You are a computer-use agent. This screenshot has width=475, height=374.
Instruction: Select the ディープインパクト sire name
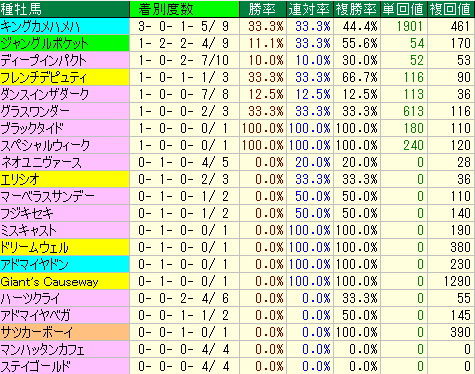(x=43, y=60)
